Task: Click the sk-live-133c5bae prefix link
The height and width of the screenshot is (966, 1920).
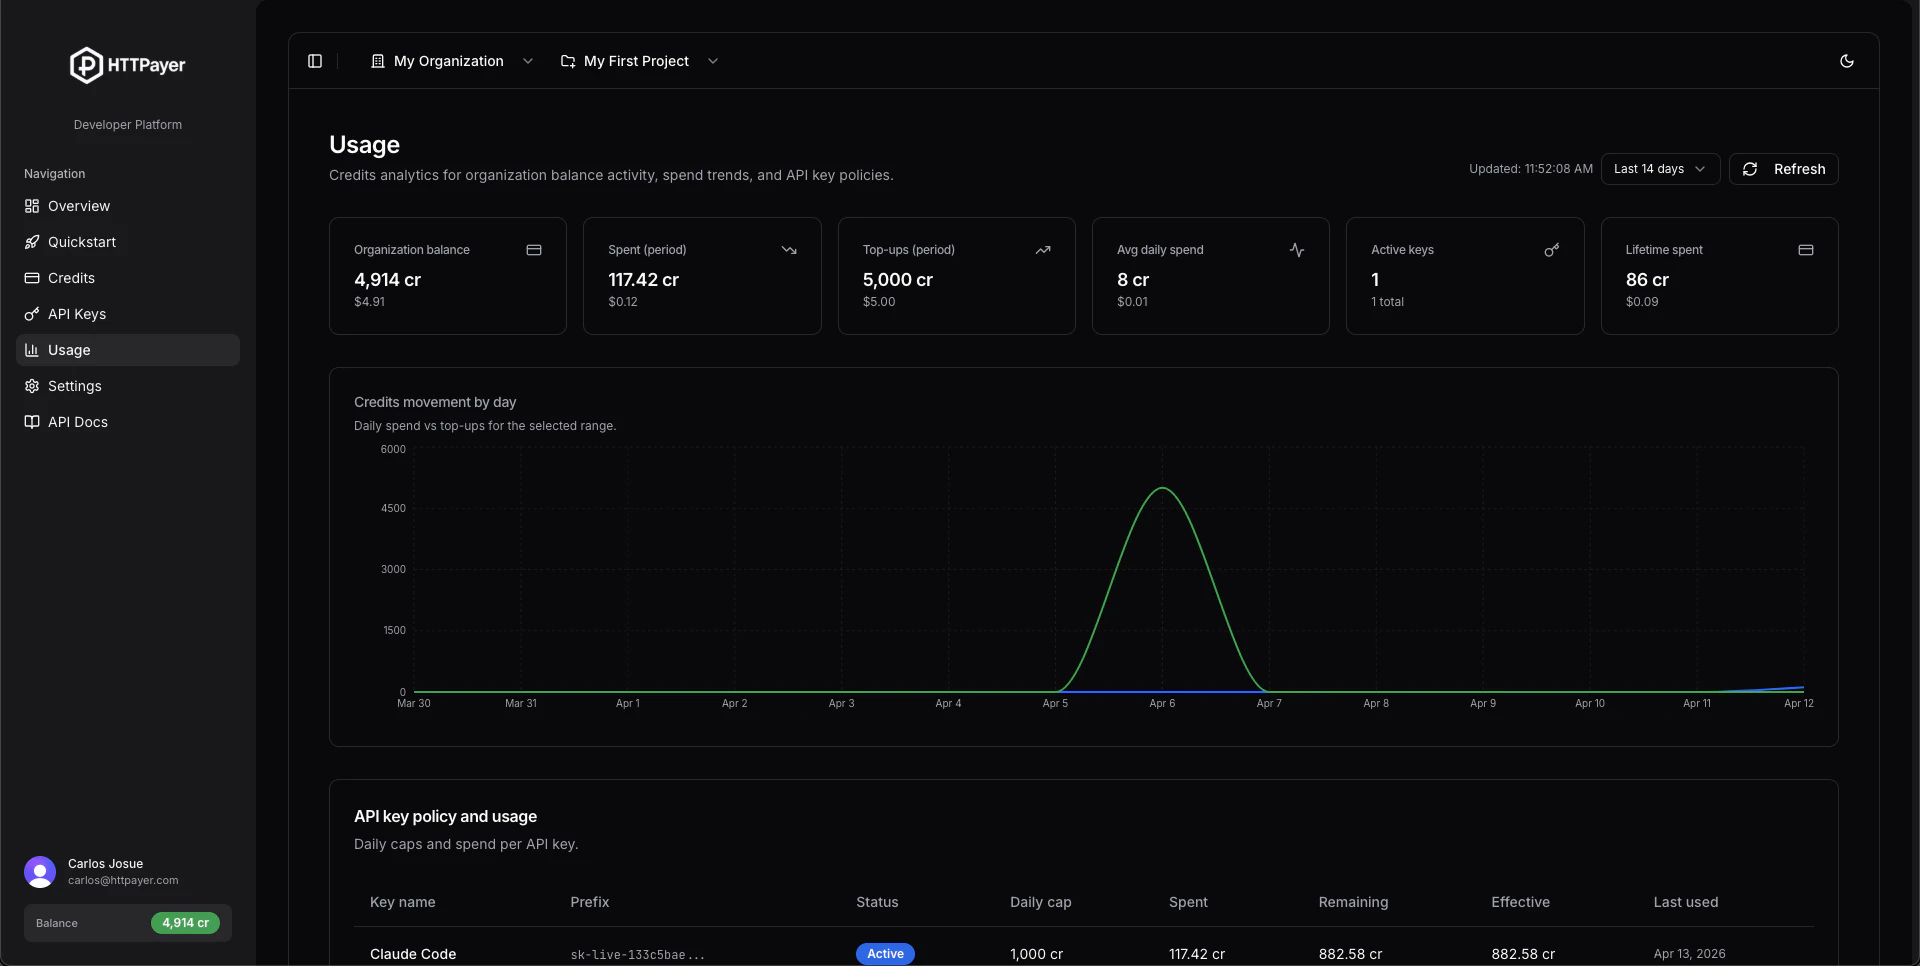Action: 636,954
